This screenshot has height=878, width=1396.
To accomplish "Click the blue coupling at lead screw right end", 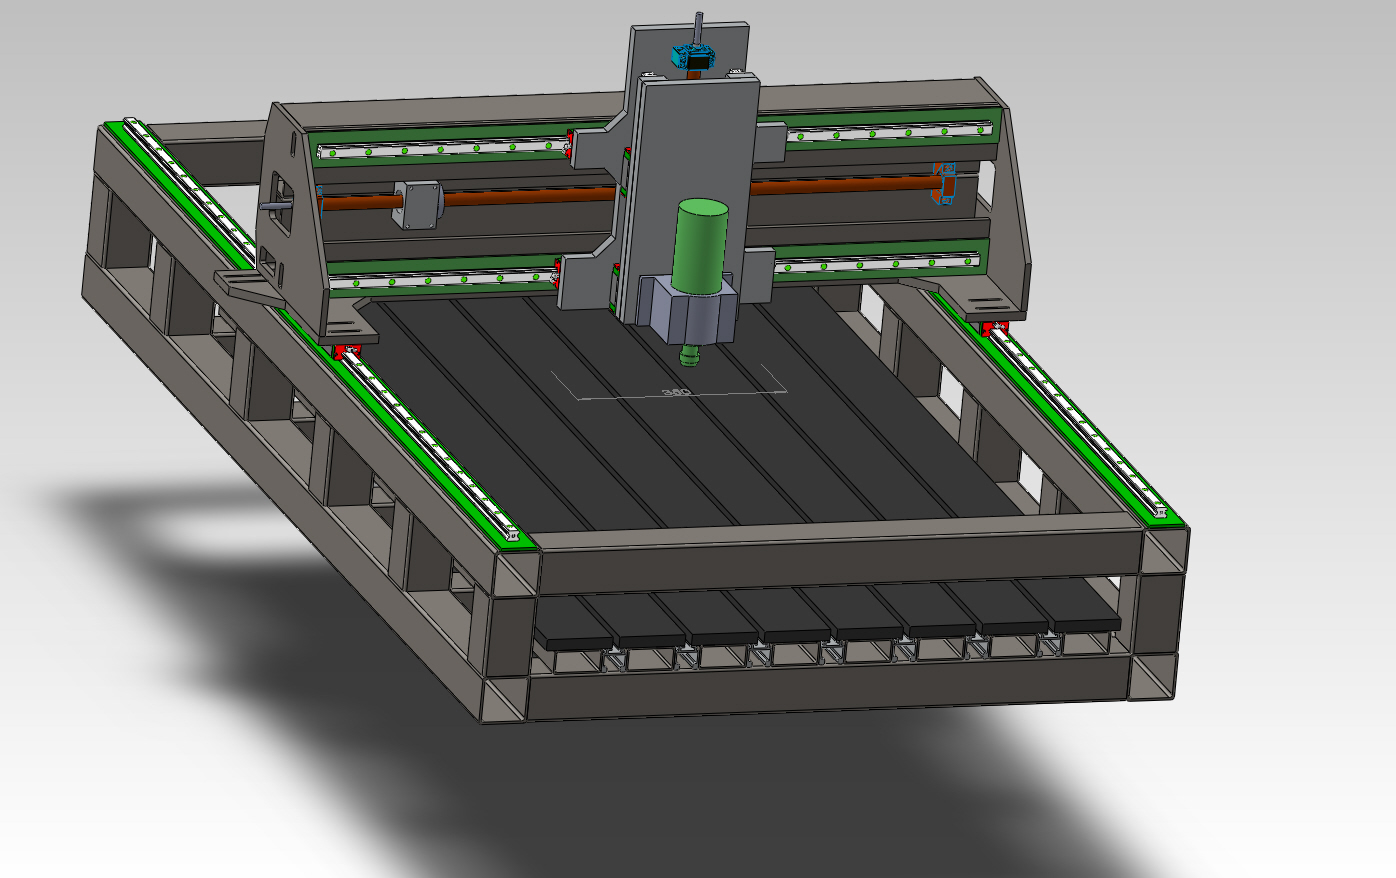I will click(945, 184).
